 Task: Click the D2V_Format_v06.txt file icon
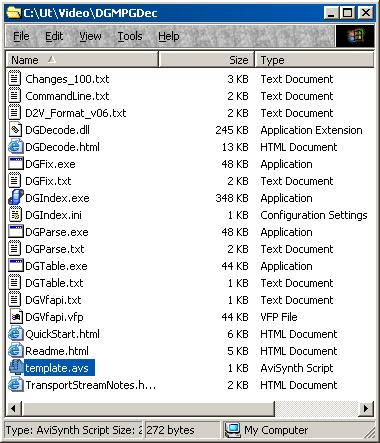(15, 113)
